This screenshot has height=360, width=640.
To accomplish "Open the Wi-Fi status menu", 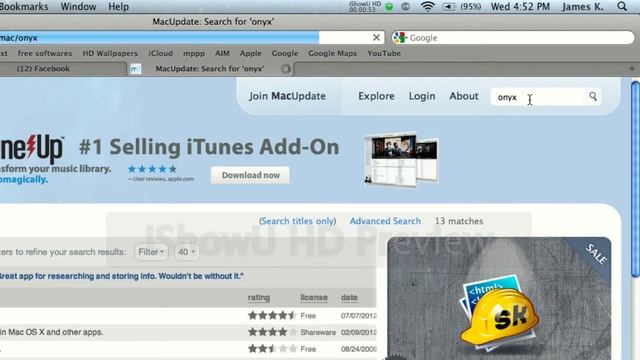I will (427, 7).
